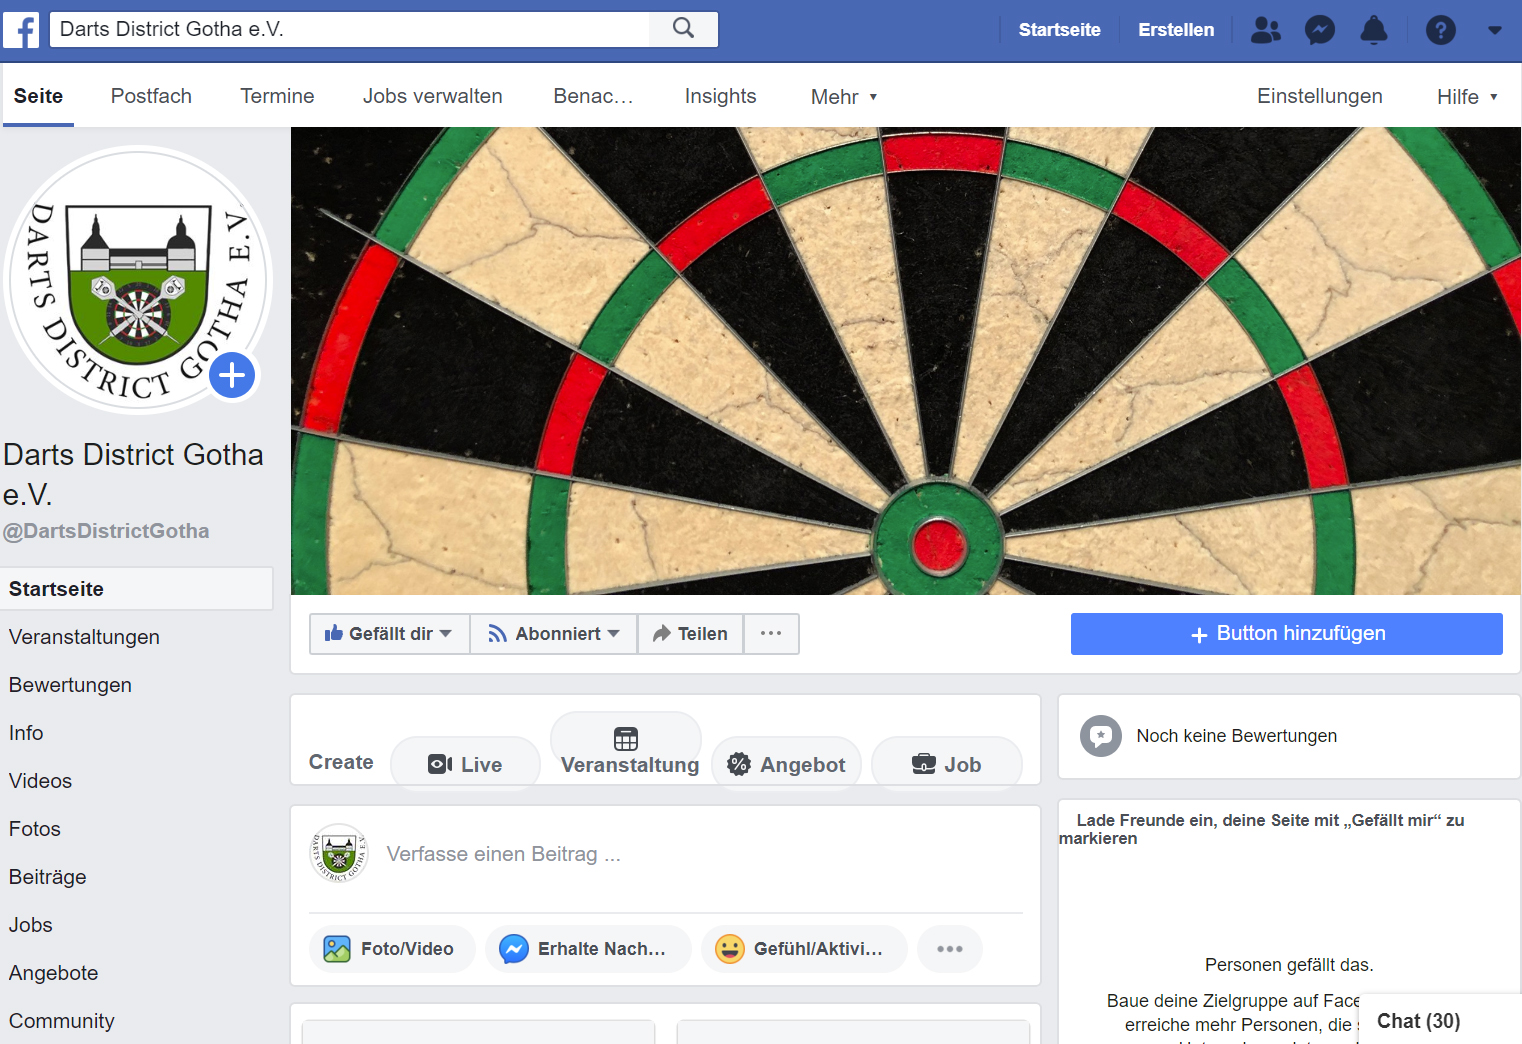This screenshot has width=1522, height=1044.
Task: Open the Messenger icon in top bar
Action: [x=1320, y=30]
